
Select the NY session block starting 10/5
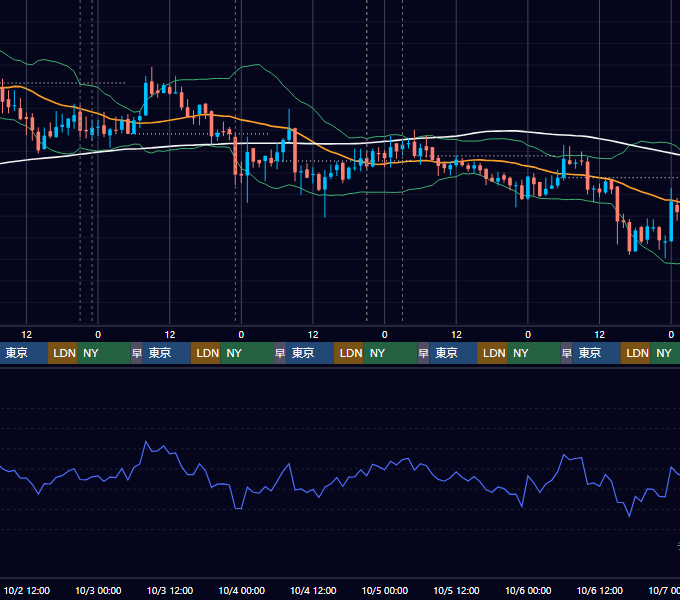[x=534, y=353]
